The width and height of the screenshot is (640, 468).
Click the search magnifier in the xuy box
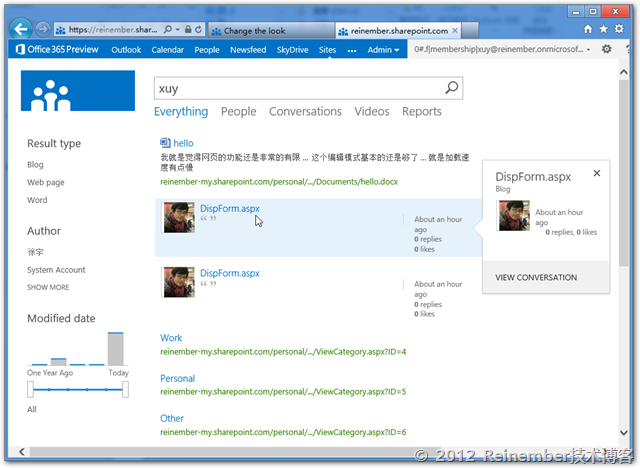(x=451, y=88)
